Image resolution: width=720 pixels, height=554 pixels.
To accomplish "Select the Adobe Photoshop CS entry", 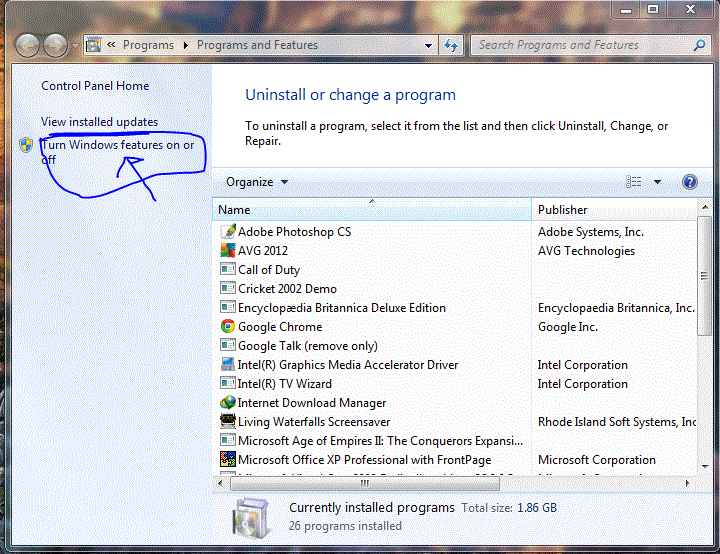I will click(294, 232).
